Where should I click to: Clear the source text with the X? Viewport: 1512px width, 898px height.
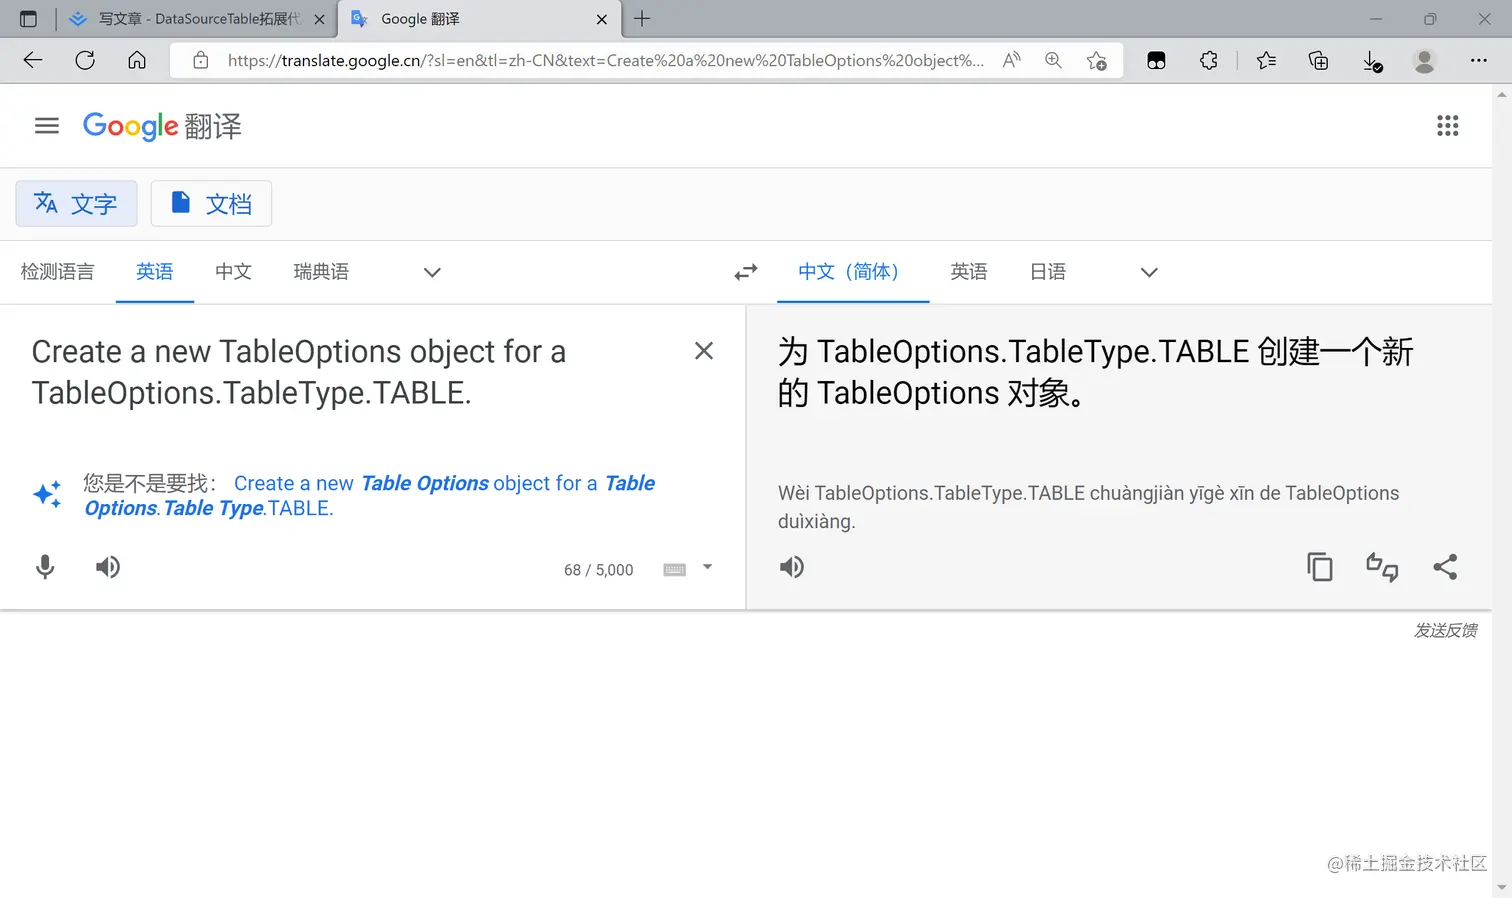point(704,351)
